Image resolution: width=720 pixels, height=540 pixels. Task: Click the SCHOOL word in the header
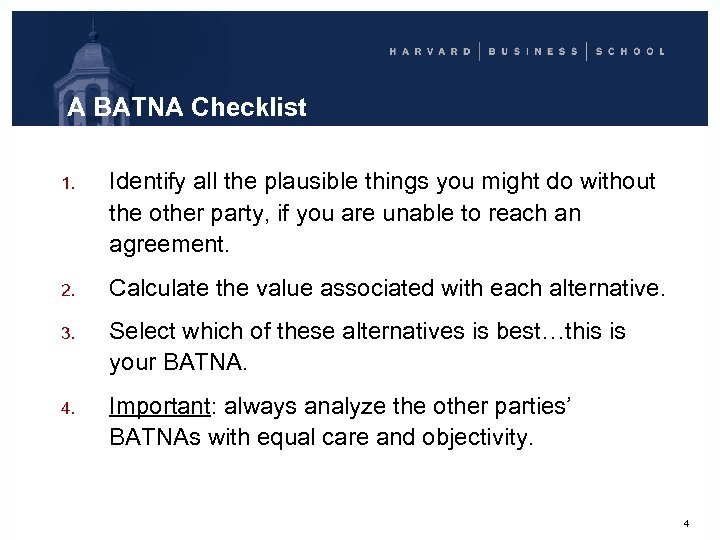point(630,51)
